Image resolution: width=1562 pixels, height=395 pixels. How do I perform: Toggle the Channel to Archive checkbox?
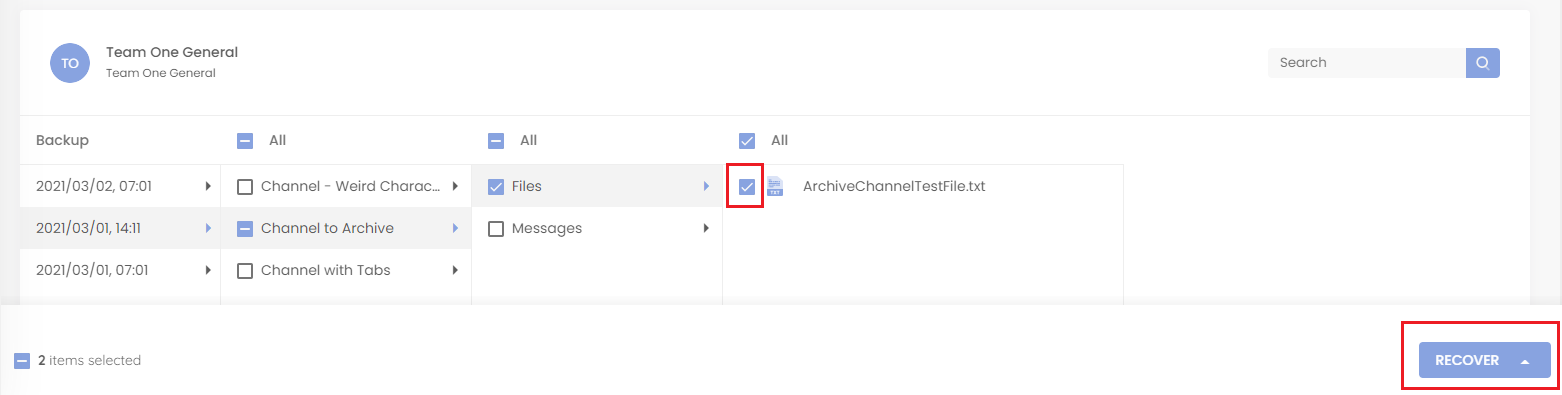(245, 229)
